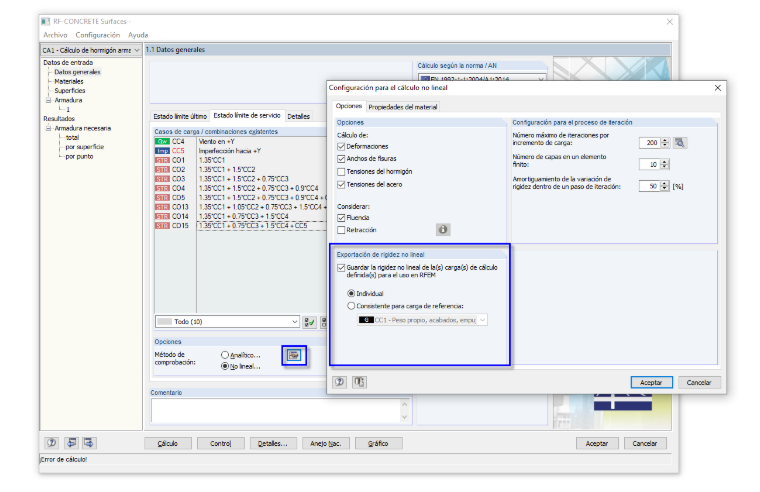The width and height of the screenshot is (760, 492).
Task: Select Opciones tab in nonlinear dialog
Action: (349, 106)
